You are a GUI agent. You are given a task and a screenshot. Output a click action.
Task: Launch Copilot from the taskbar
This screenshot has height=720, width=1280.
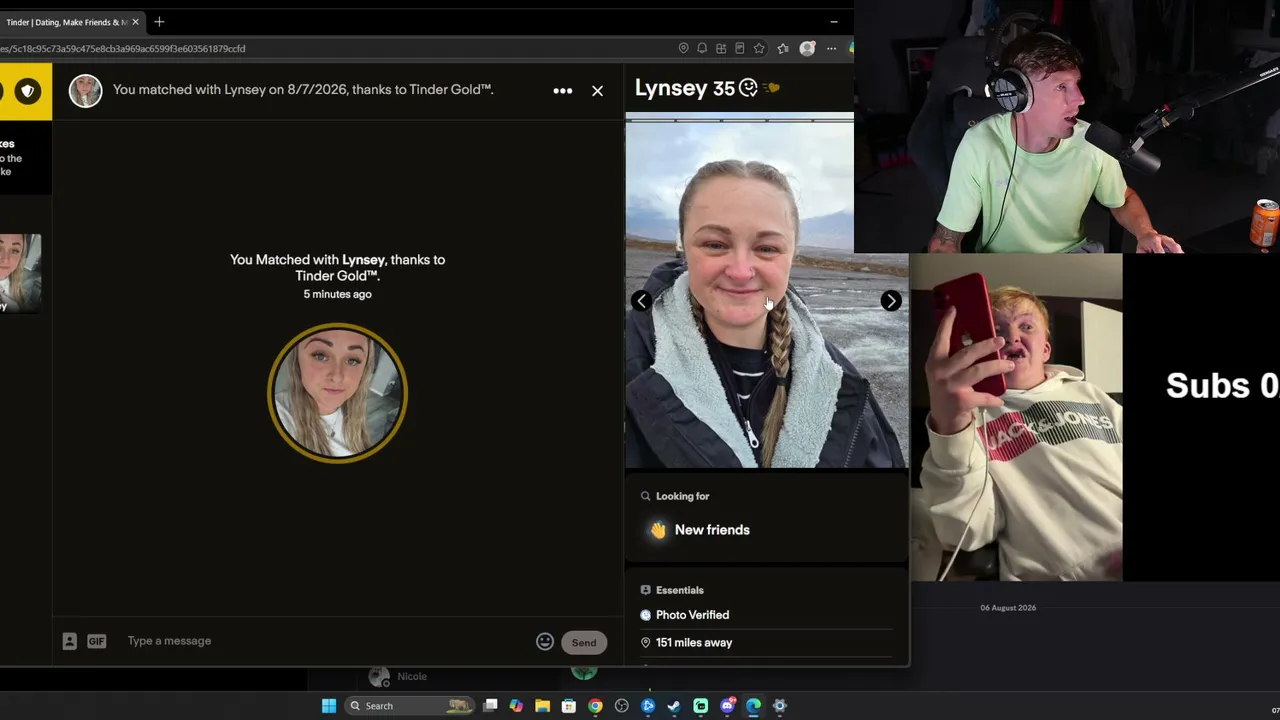(x=516, y=706)
